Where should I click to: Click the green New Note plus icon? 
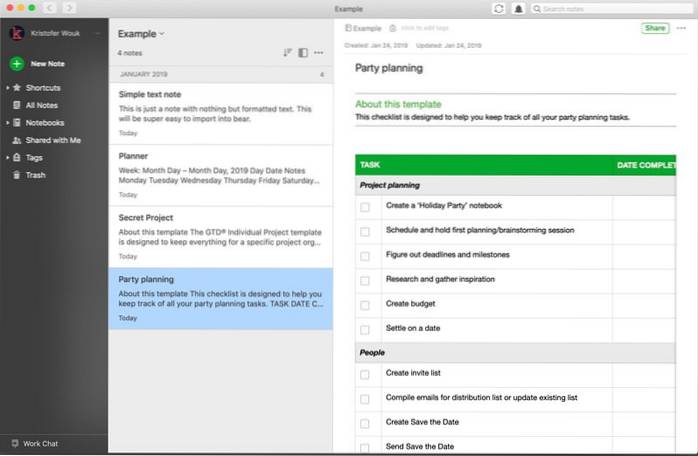point(16,63)
